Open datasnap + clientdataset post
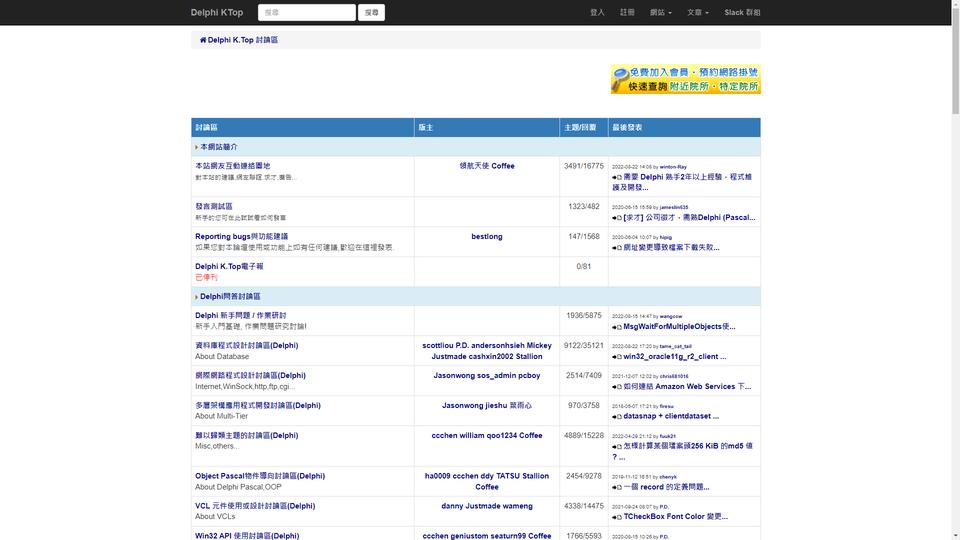Screen dimensions: 960x540 tap(671, 416)
